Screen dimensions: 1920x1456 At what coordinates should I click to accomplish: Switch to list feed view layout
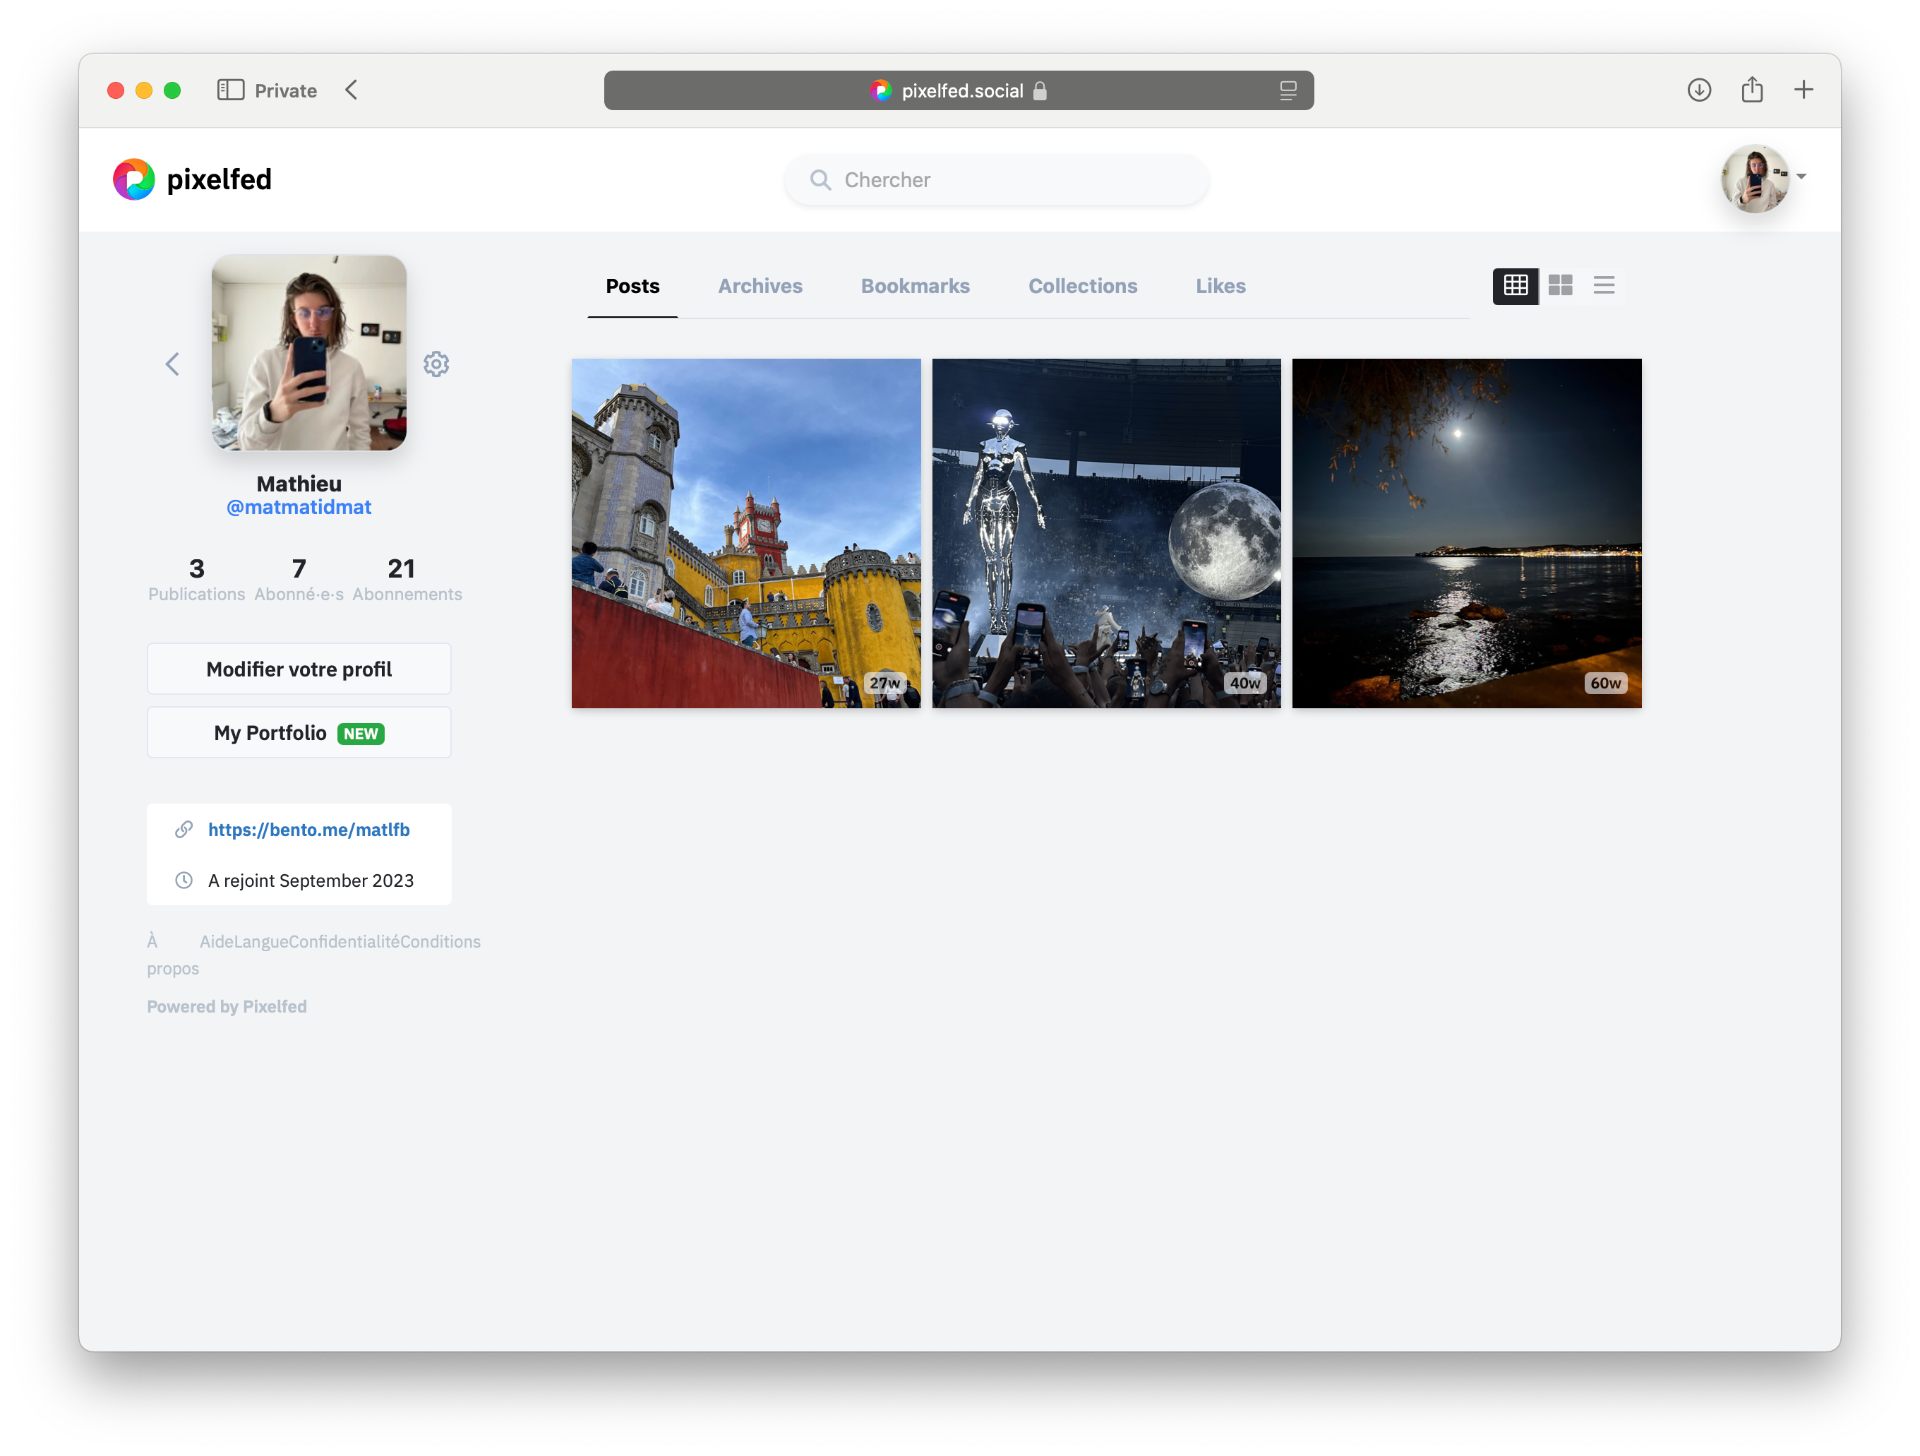coord(1604,286)
